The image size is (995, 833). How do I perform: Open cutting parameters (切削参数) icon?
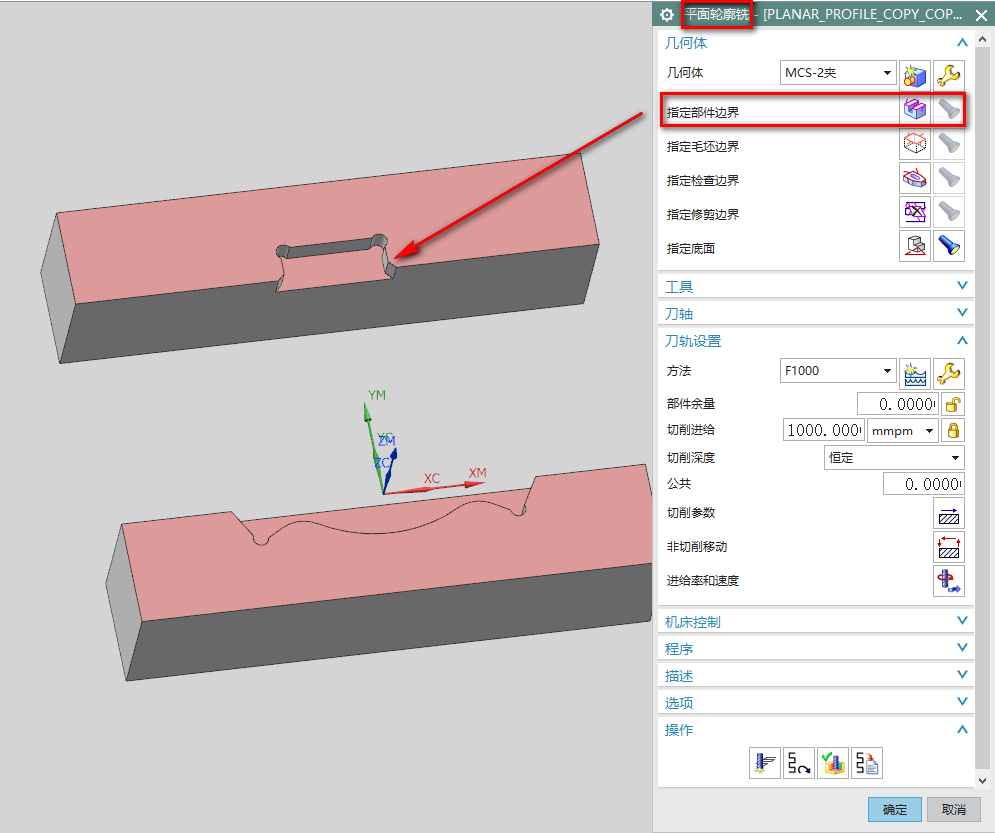pyautogui.click(x=948, y=513)
